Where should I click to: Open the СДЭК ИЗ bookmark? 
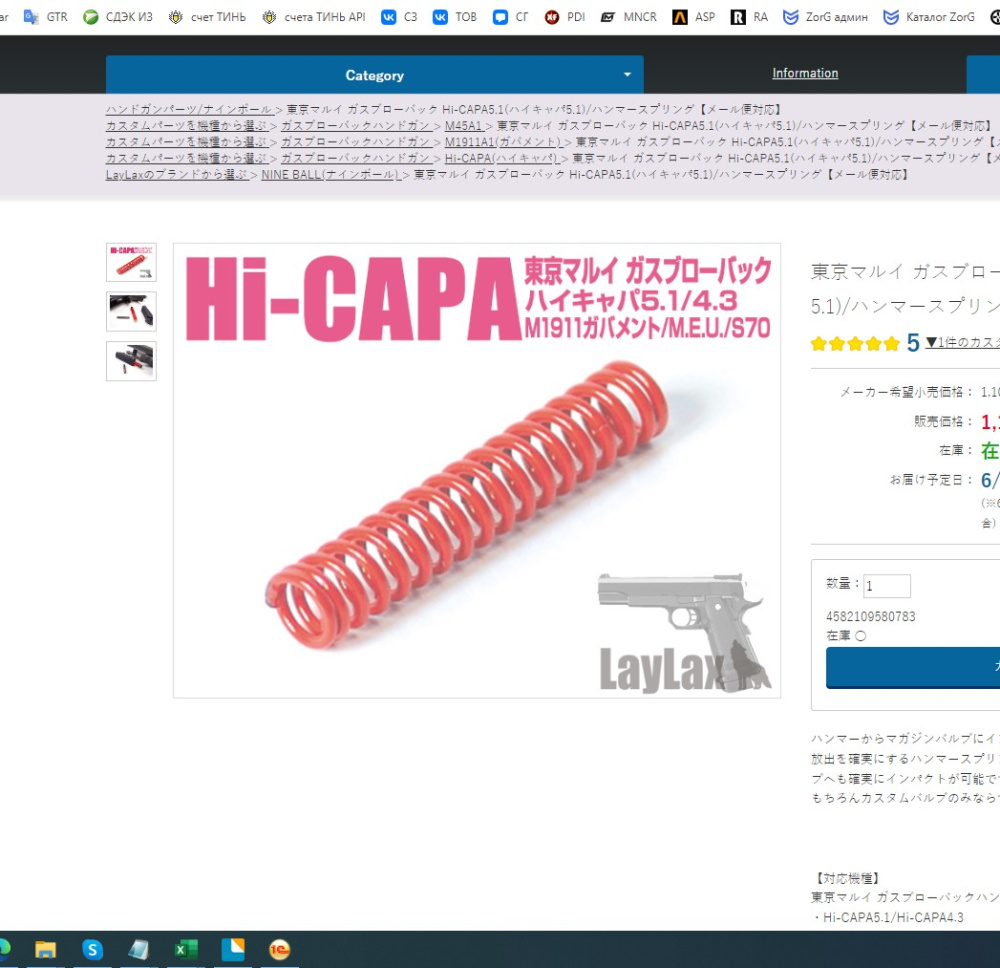point(119,17)
